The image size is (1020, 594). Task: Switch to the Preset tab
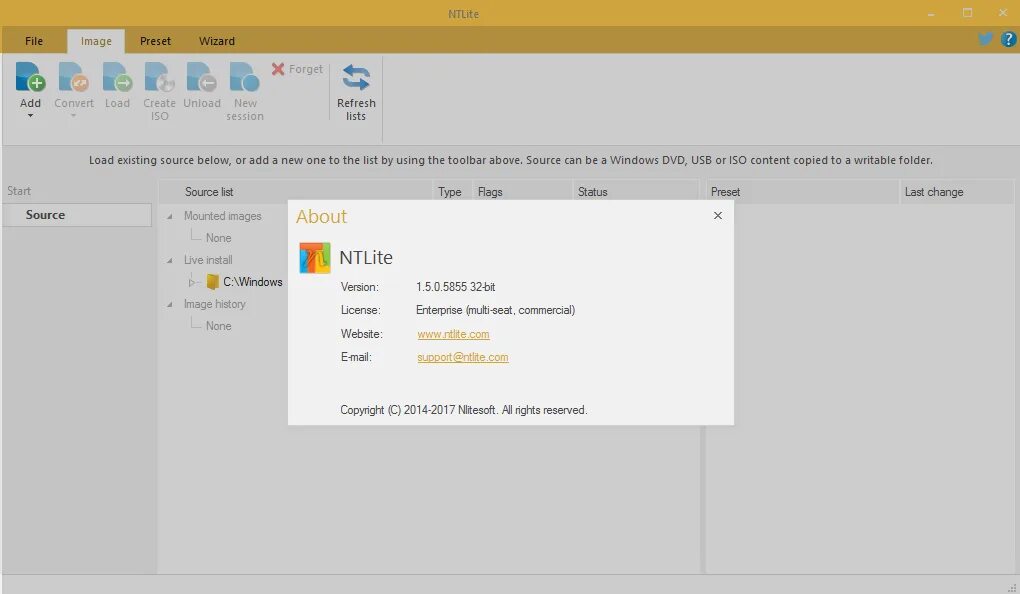(x=155, y=41)
